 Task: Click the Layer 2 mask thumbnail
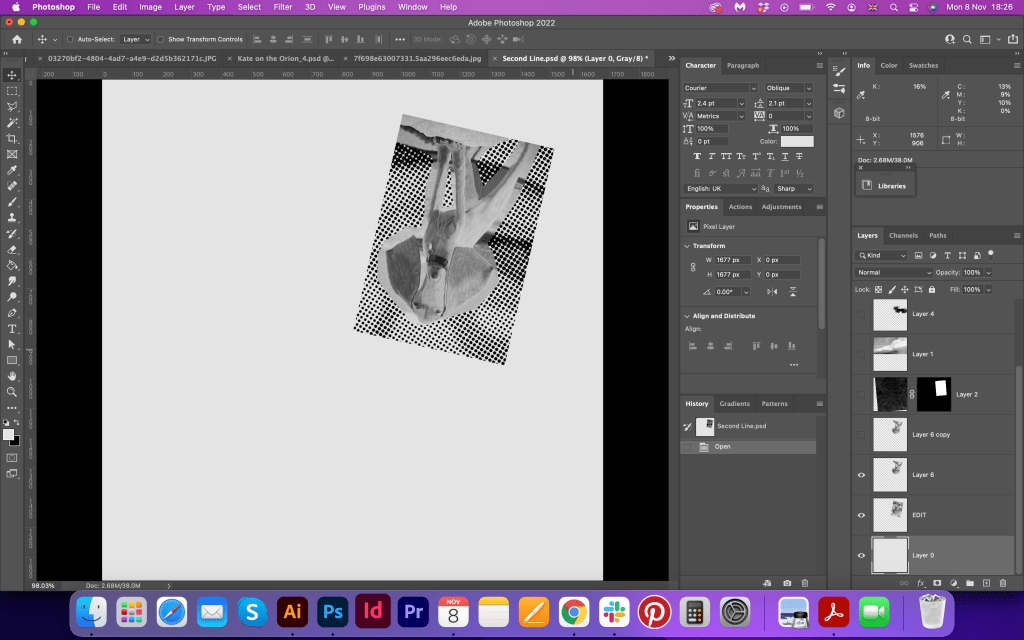tap(933, 394)
